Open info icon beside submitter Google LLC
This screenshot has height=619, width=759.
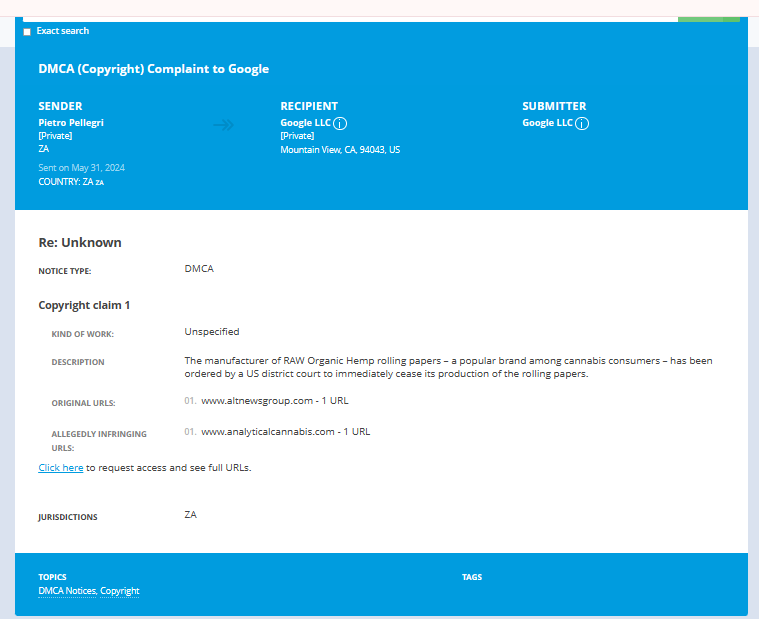(582, 124)
